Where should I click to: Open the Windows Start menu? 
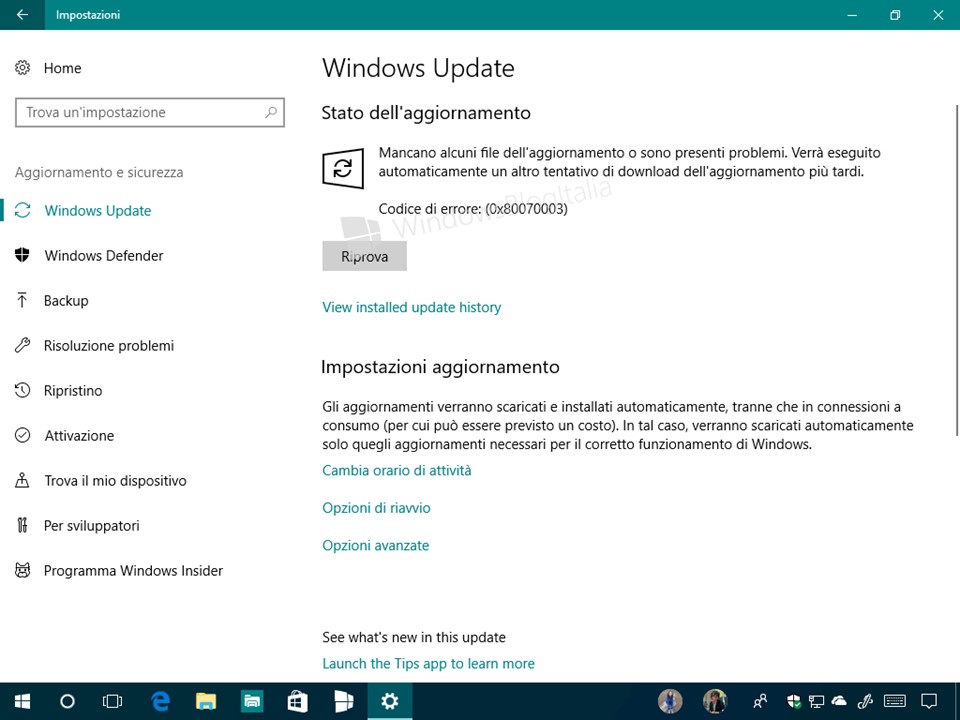pos(23,701)
